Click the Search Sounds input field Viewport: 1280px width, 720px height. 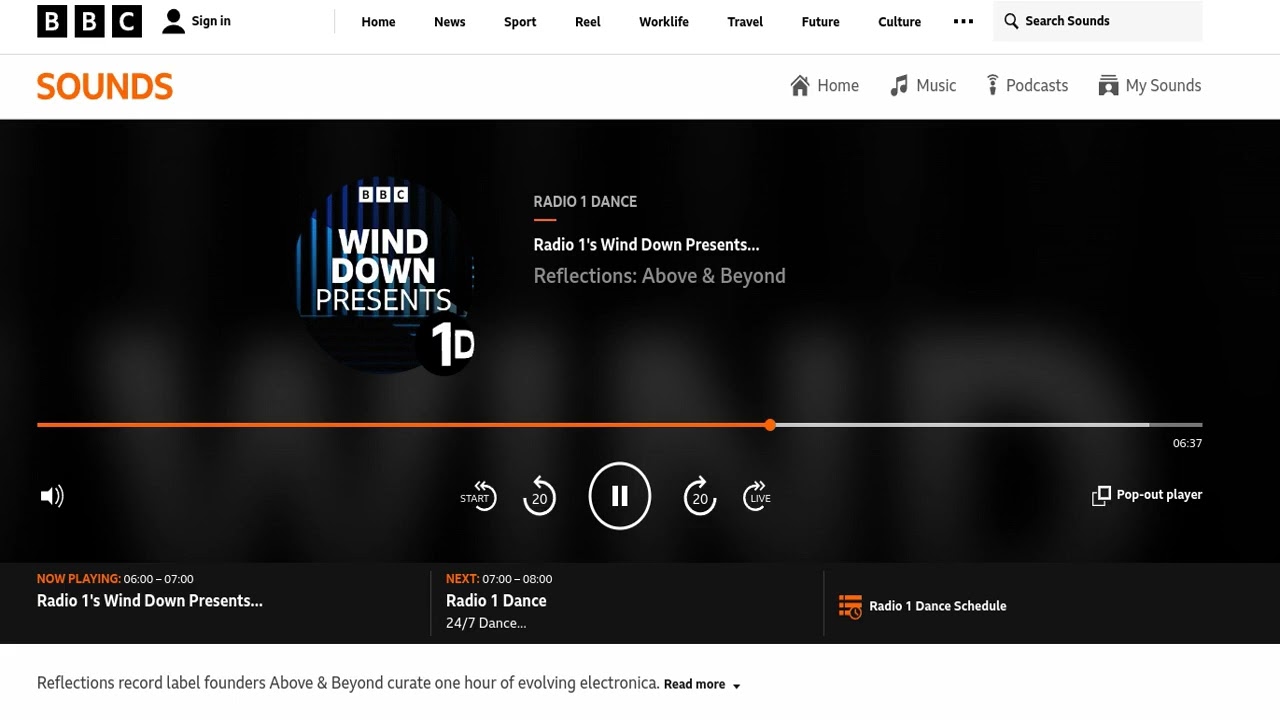point(1097,21)
